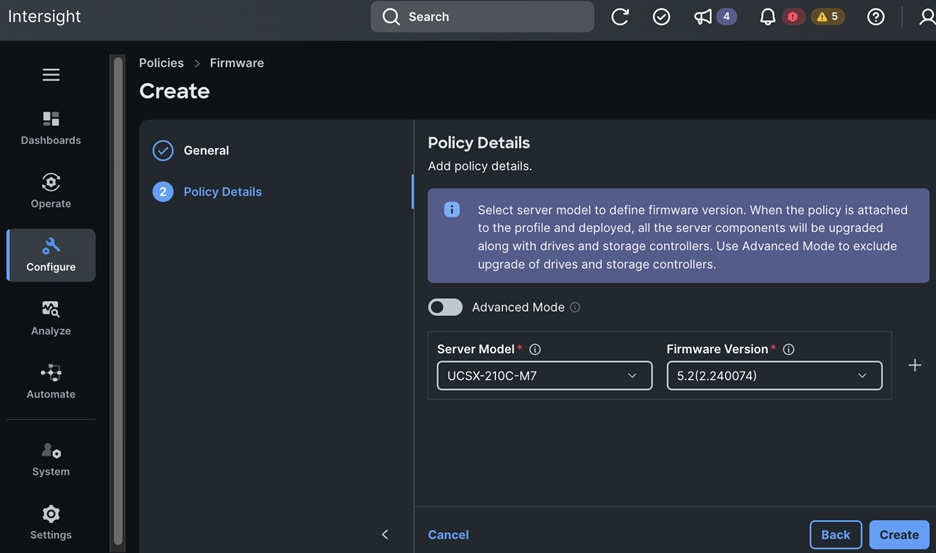Screen dimensions: 936x553
Task: Add another server model row with plus
Action: coord(915,365)
